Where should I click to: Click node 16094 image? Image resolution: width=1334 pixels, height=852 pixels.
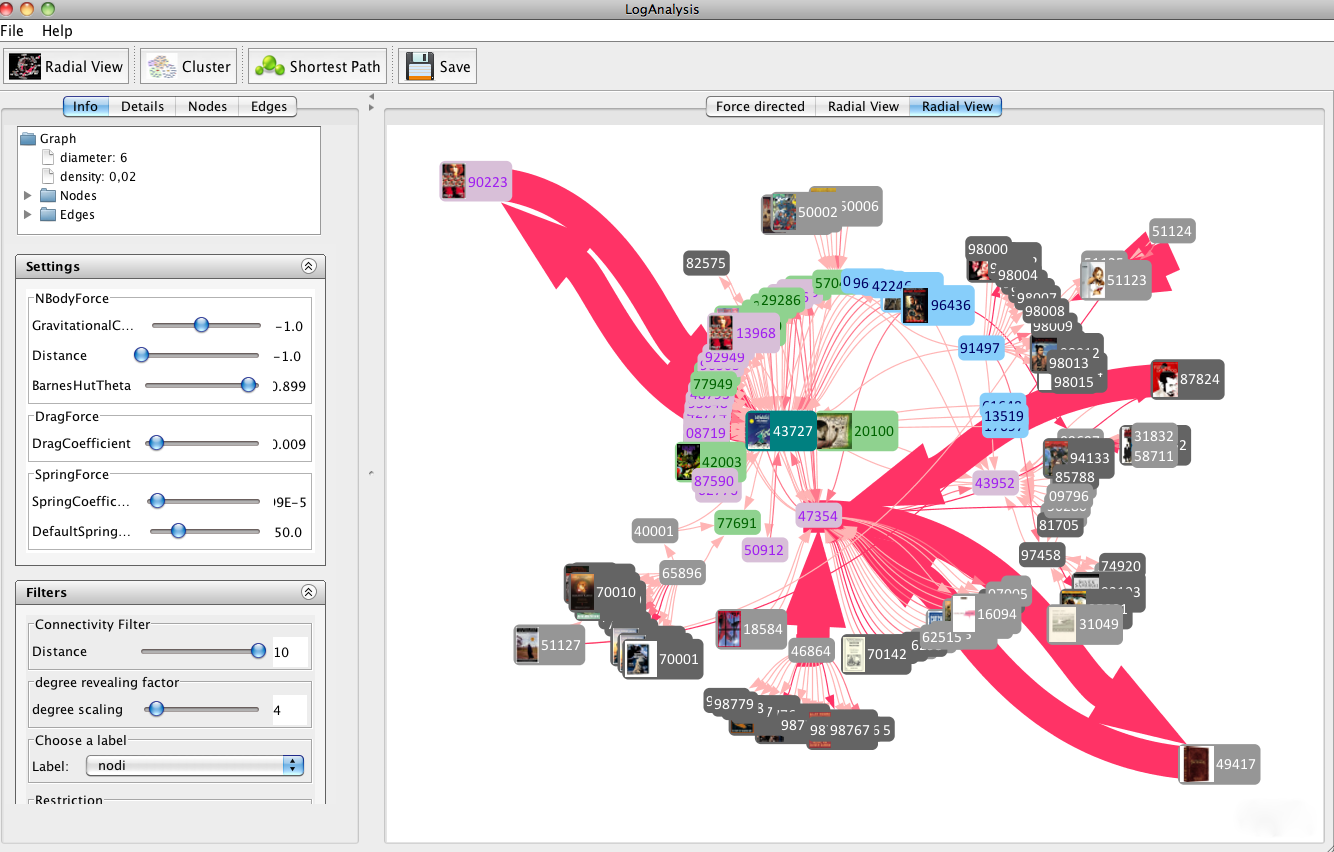pyautogui.click(x=962, y=614)
